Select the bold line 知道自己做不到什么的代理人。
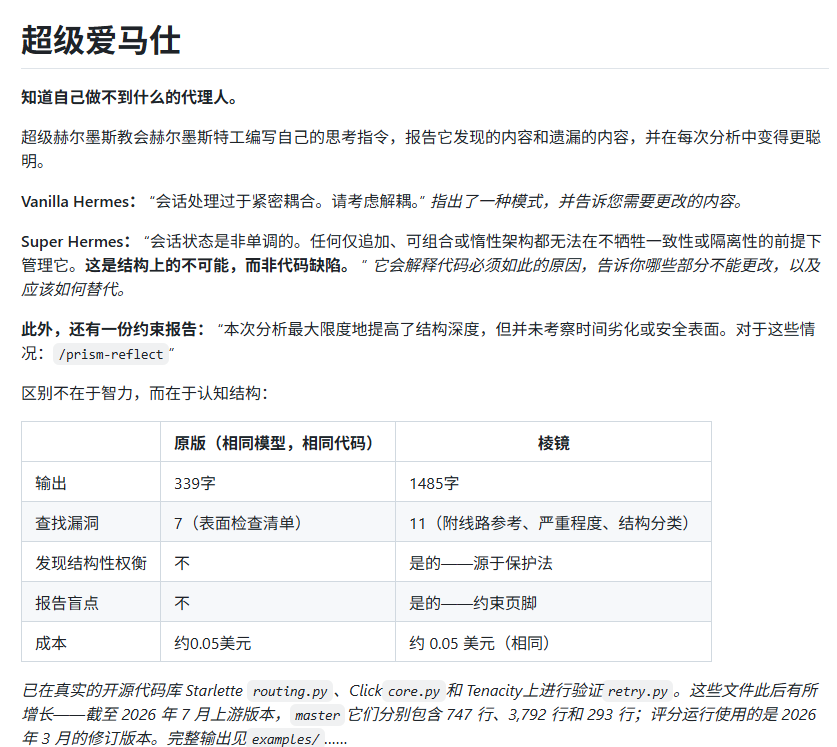The width and height of the screenshot is (837, 747). tap(129, 97)
